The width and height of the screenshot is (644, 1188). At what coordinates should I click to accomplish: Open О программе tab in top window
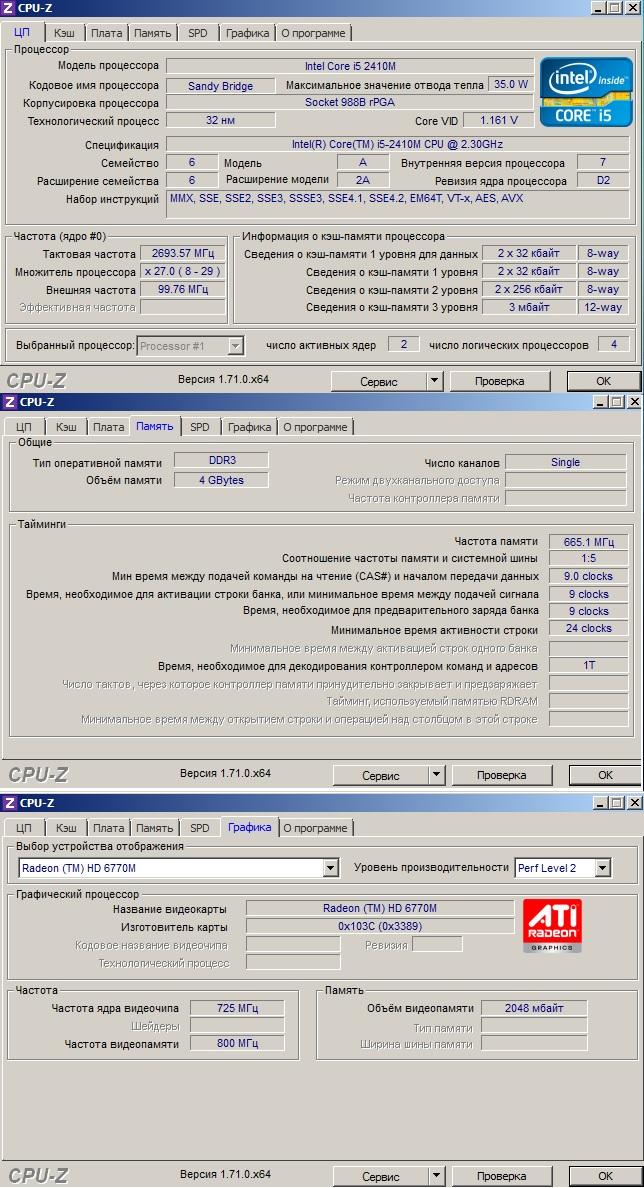pyautogui.click(x=313, y=33)
